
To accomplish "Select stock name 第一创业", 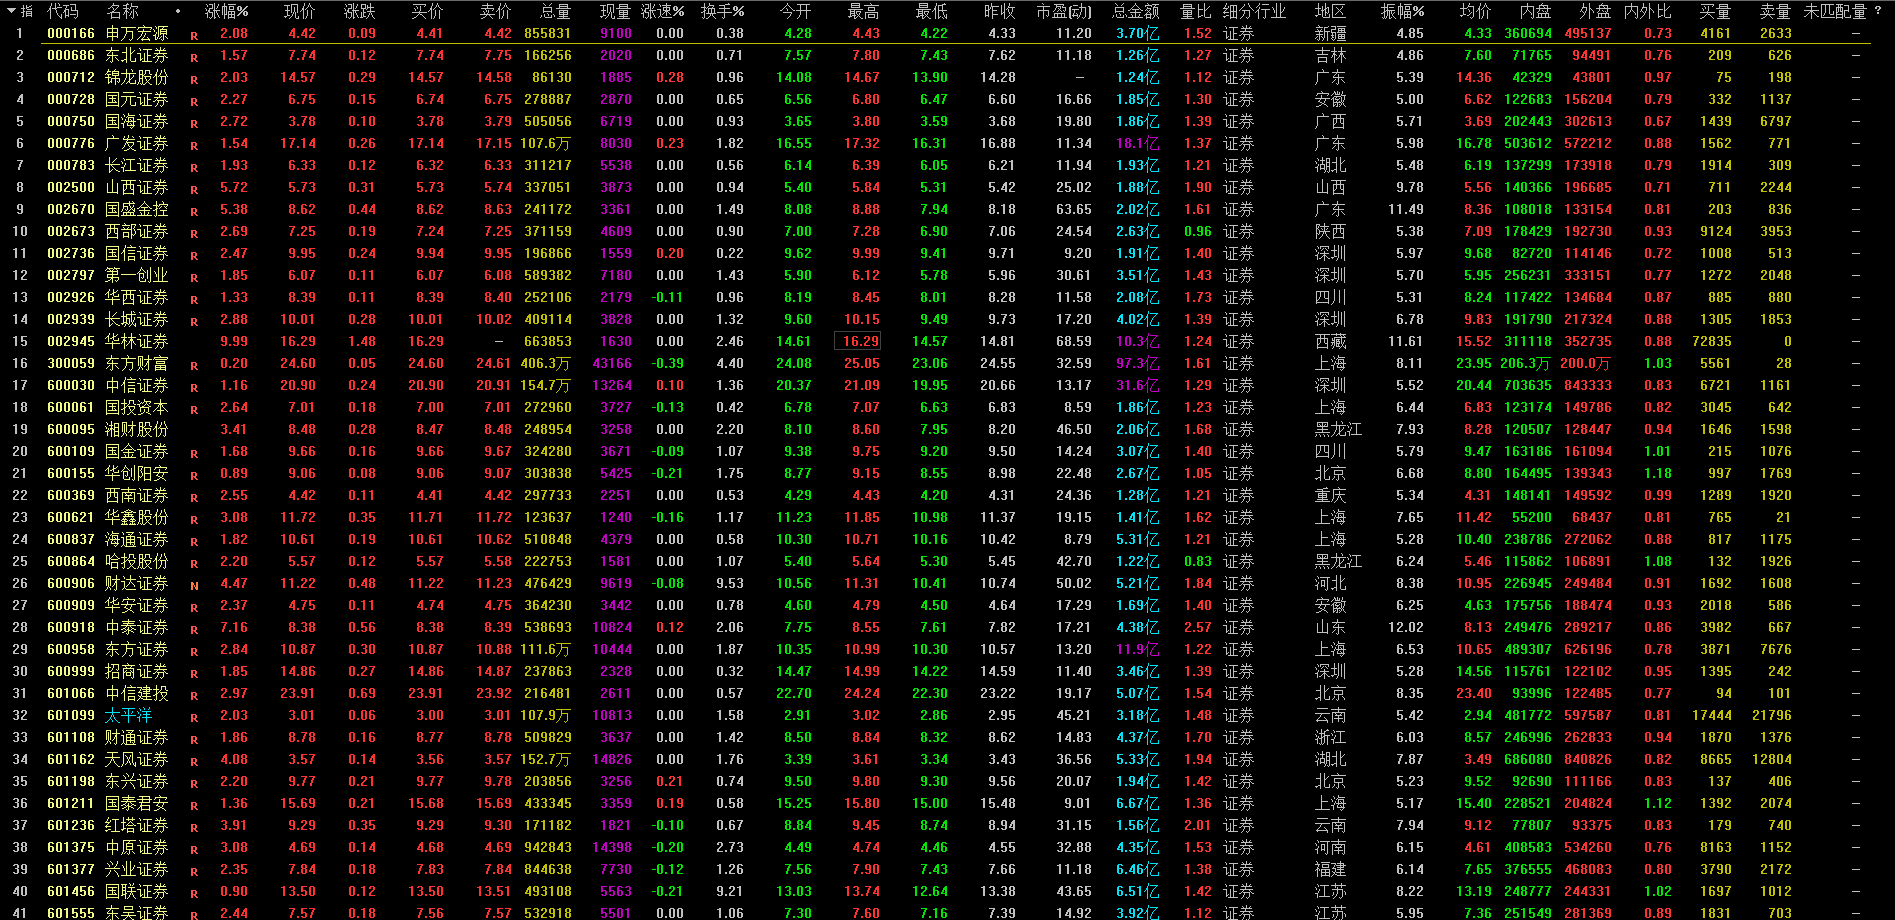I will 137,275.
